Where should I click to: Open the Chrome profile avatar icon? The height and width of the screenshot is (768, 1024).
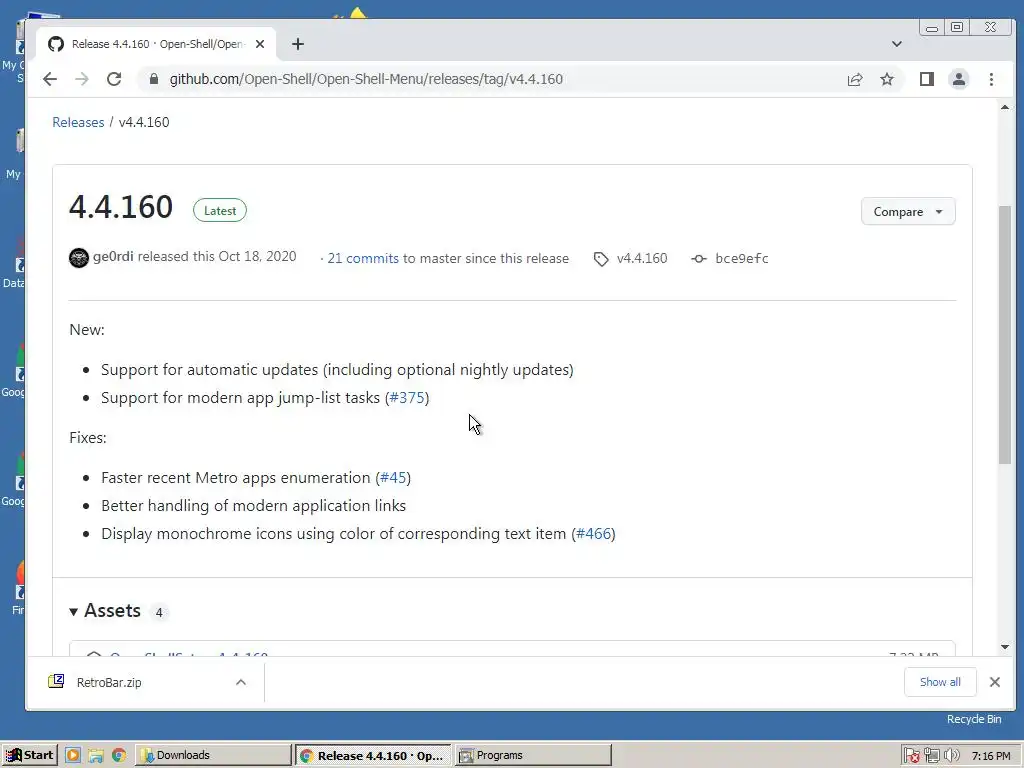[x=959, y=79]
